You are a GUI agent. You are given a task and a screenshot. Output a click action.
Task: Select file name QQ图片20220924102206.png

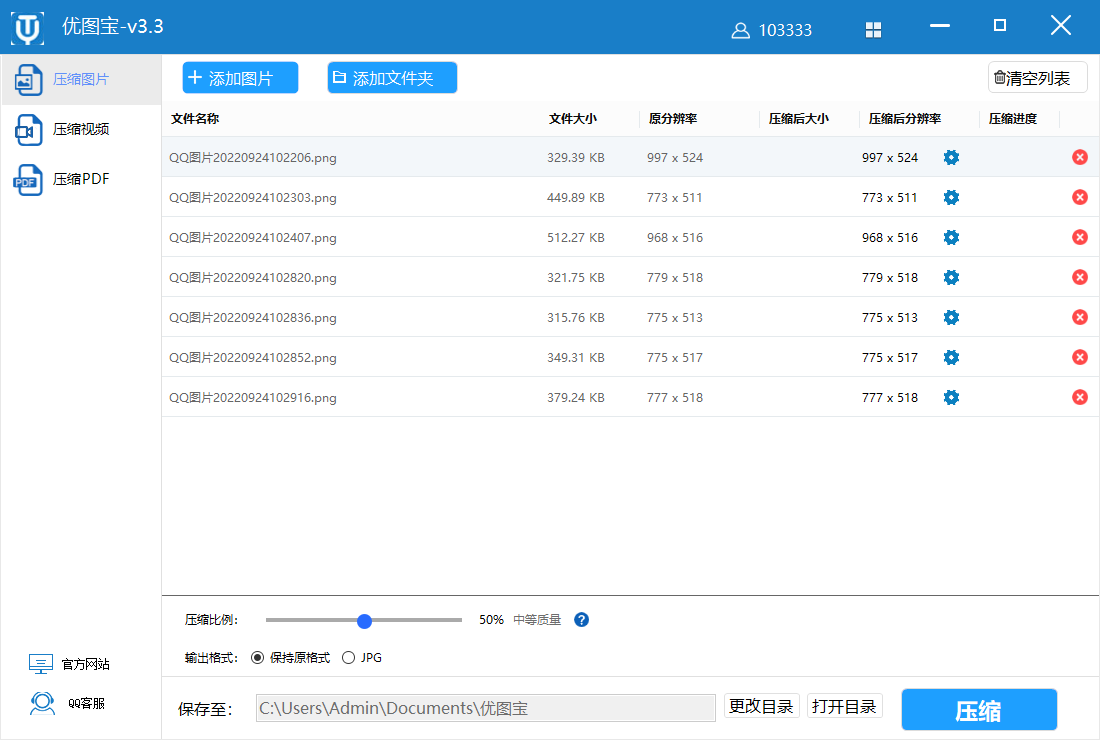[x=253, y=158]
